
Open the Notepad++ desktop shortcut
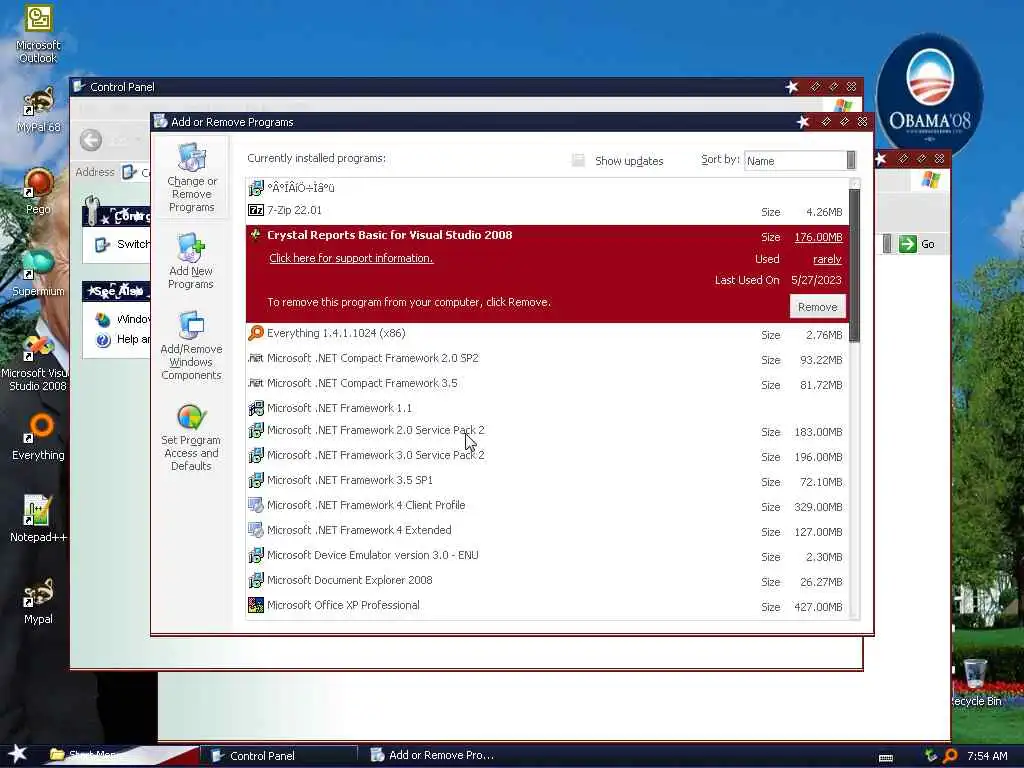[x=38, y=511]
